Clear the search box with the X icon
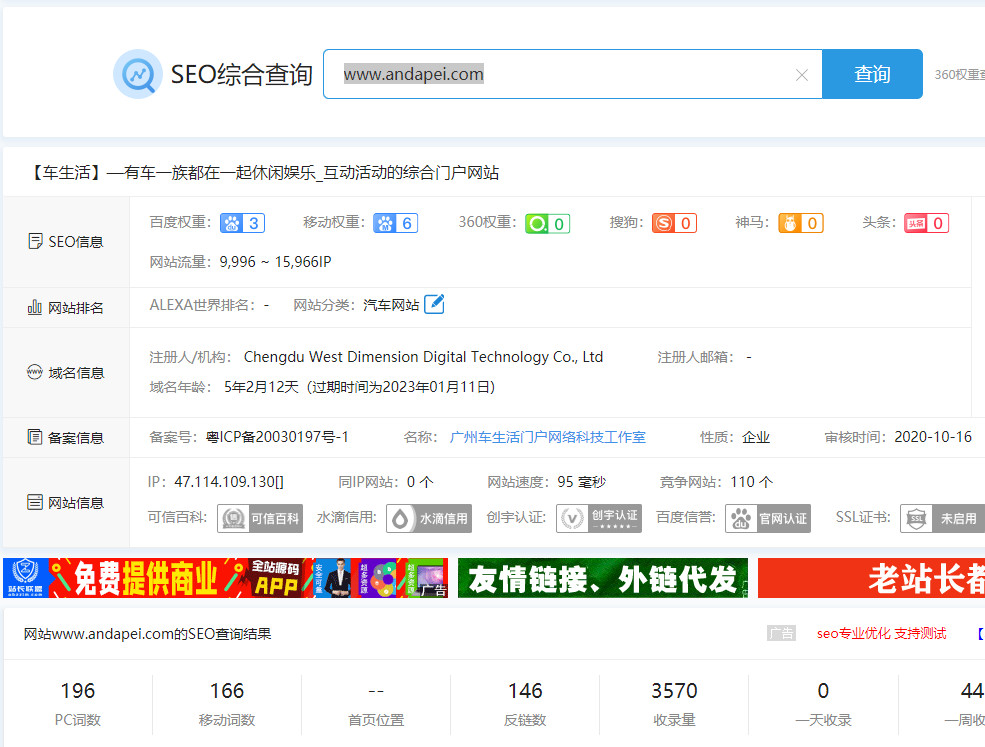The image size is (985, 747). pos(801,74)
